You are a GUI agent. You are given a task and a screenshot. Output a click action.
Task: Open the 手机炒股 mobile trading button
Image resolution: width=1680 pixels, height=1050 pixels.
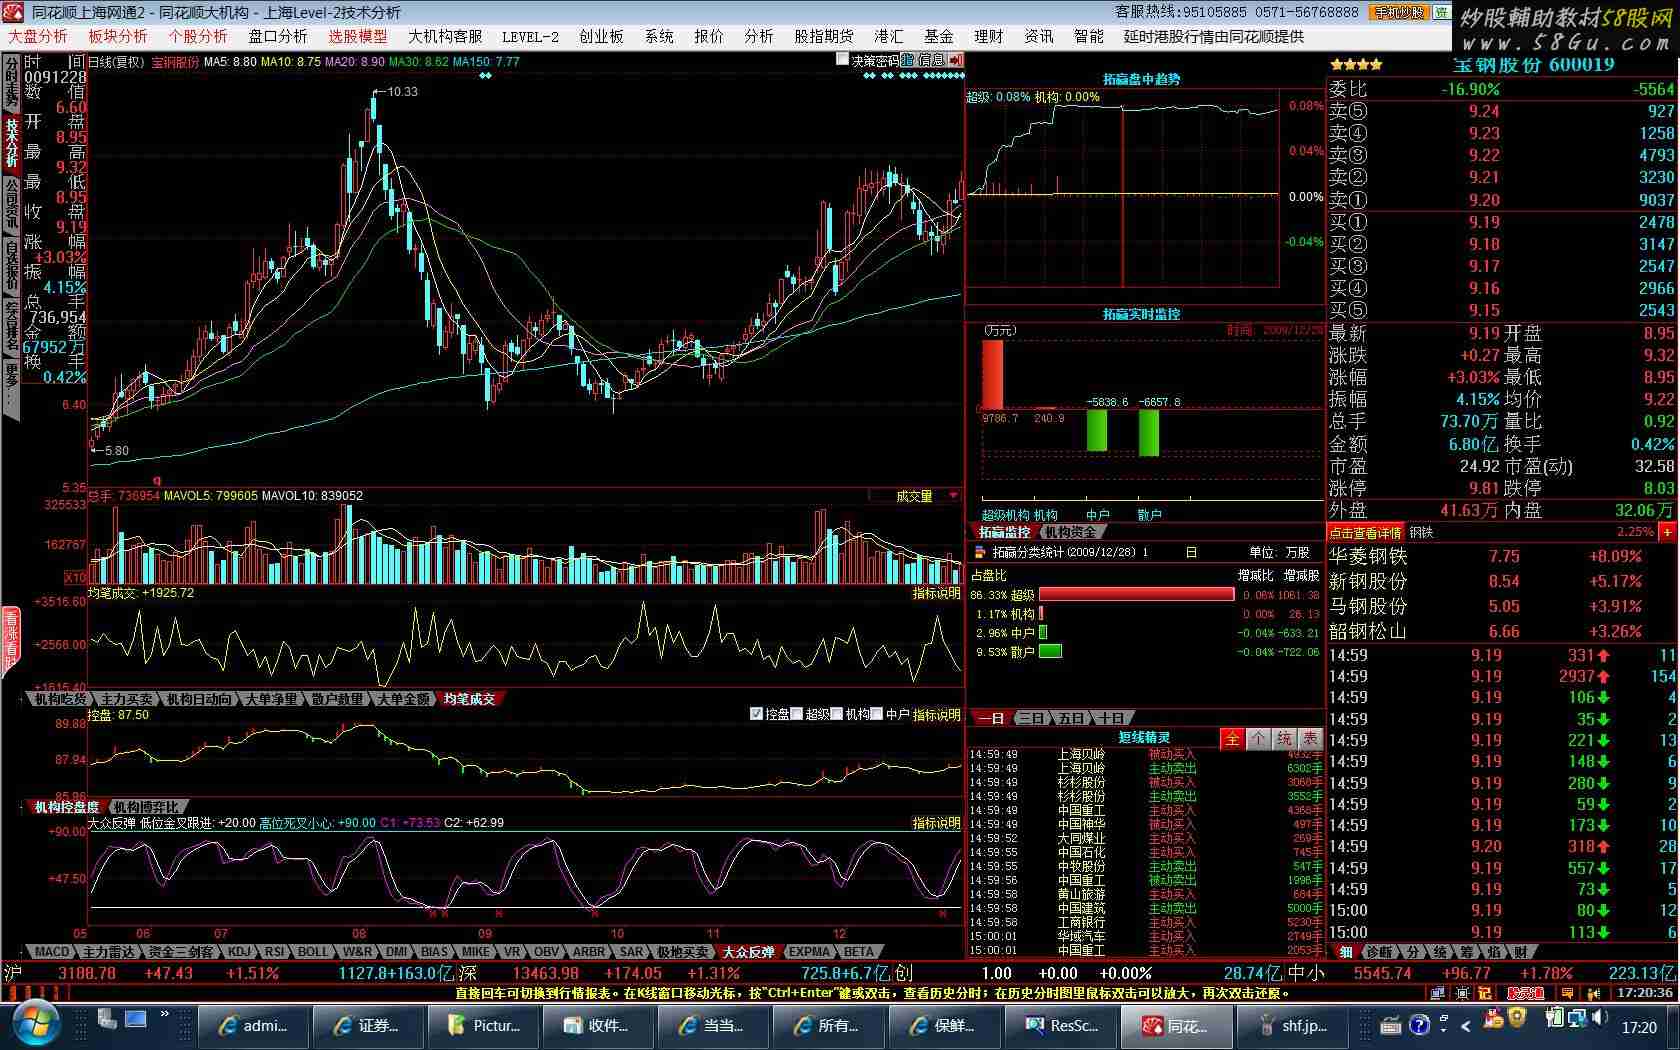[x=1400, y=12]
